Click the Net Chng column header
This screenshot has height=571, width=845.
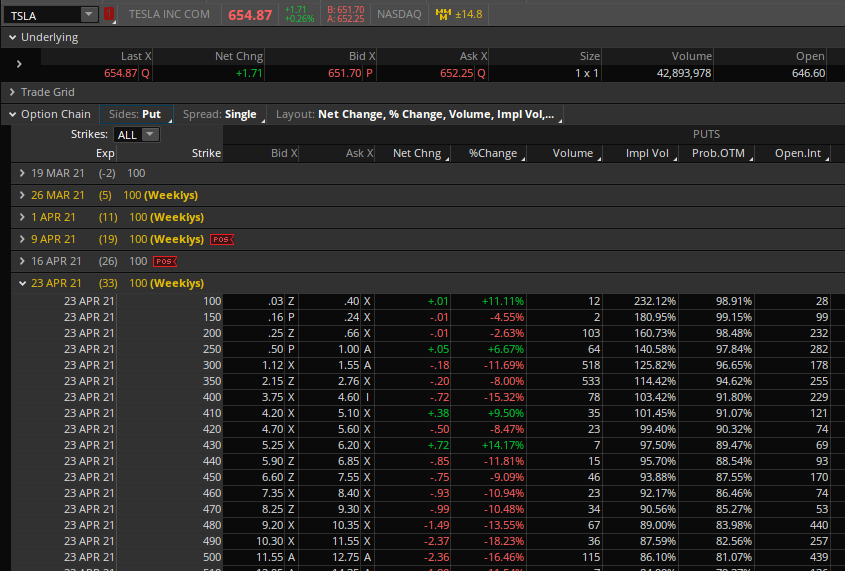(x=413, y=154)
